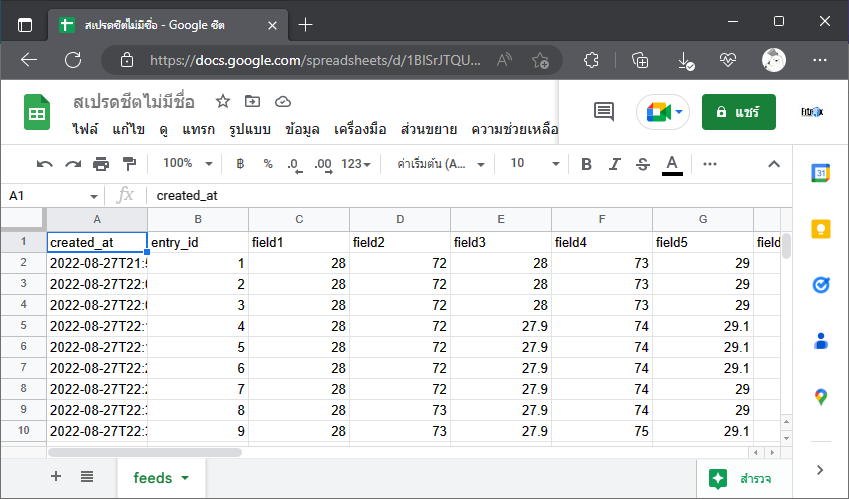The image size is (849, 499).
Task: Decrease decimal places
Action: coord(295,165)
